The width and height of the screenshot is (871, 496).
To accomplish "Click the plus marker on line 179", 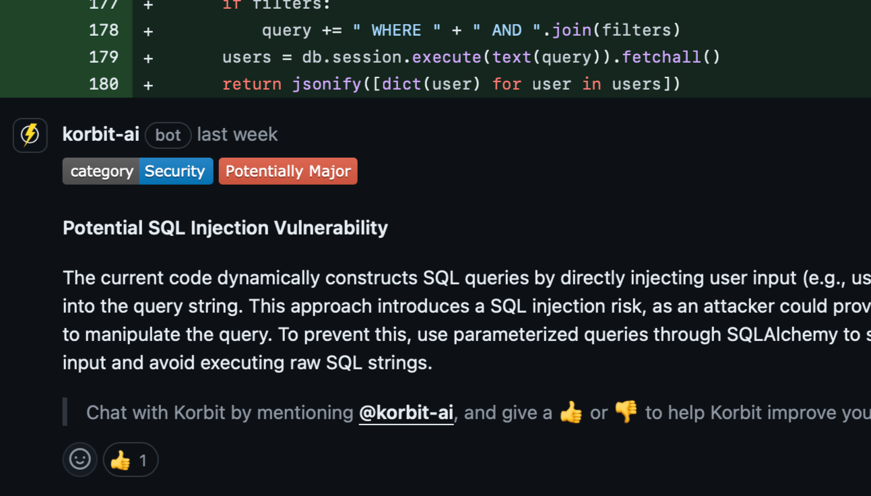I will (x=148, y=57).
